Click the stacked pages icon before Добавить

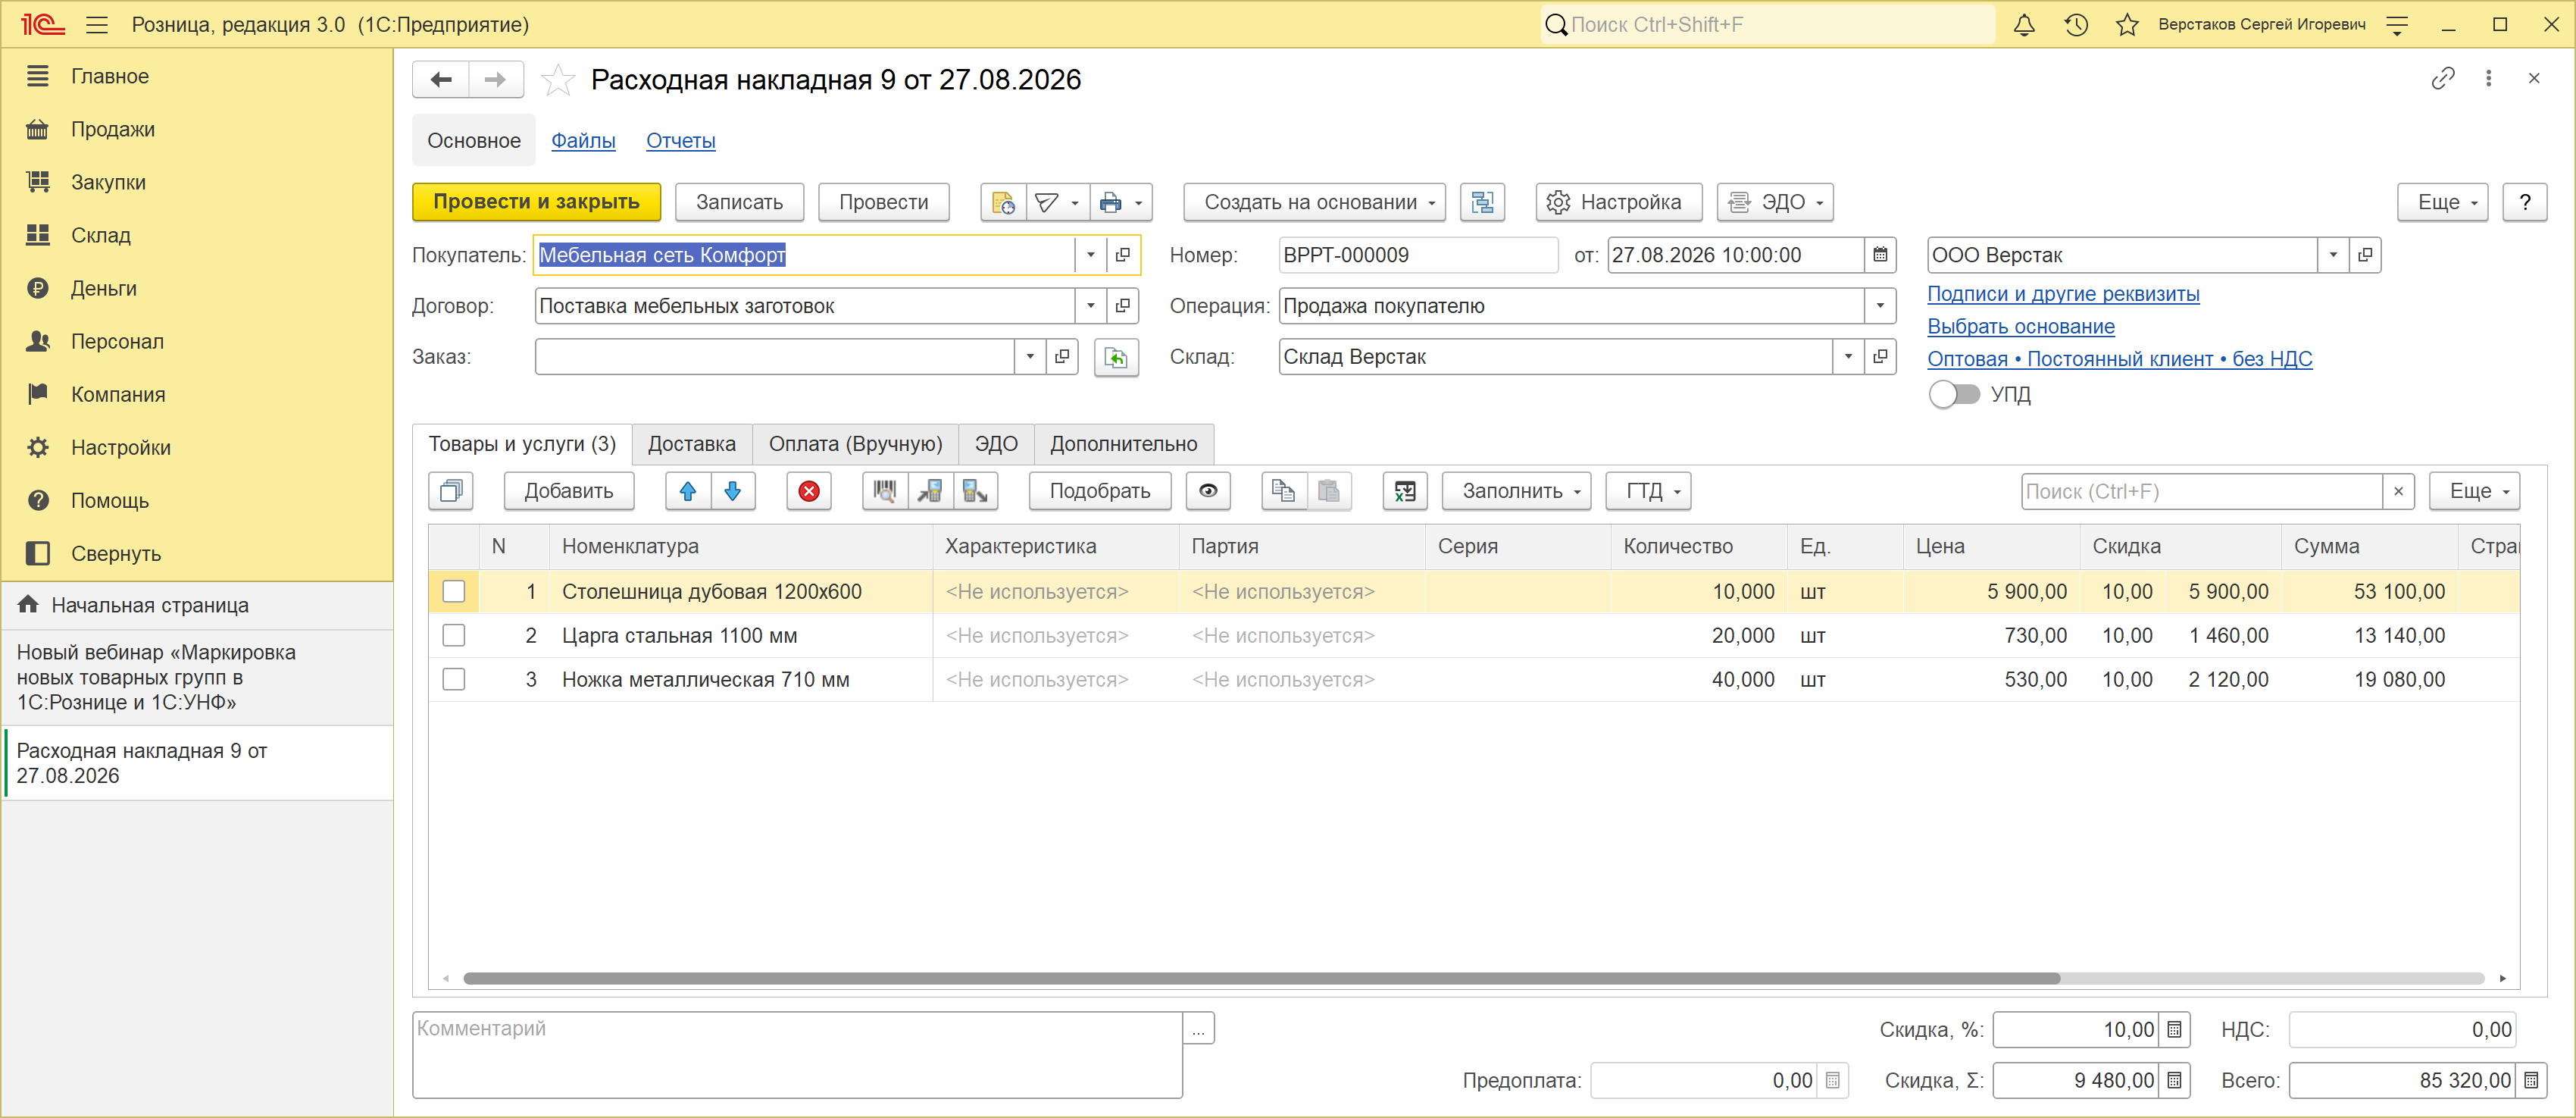tap(451, 491)
